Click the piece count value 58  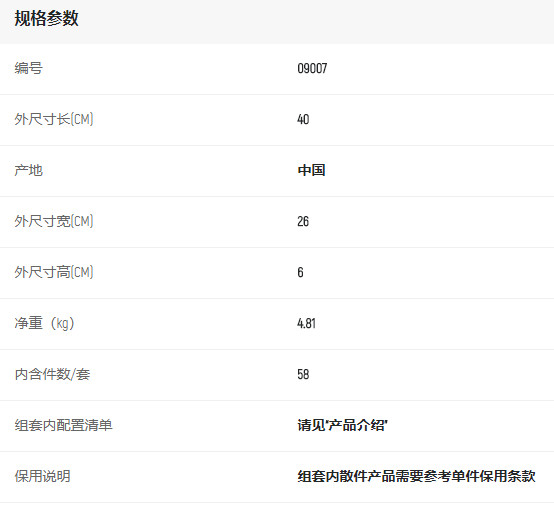pyautogui.click(x=303, y=374)
